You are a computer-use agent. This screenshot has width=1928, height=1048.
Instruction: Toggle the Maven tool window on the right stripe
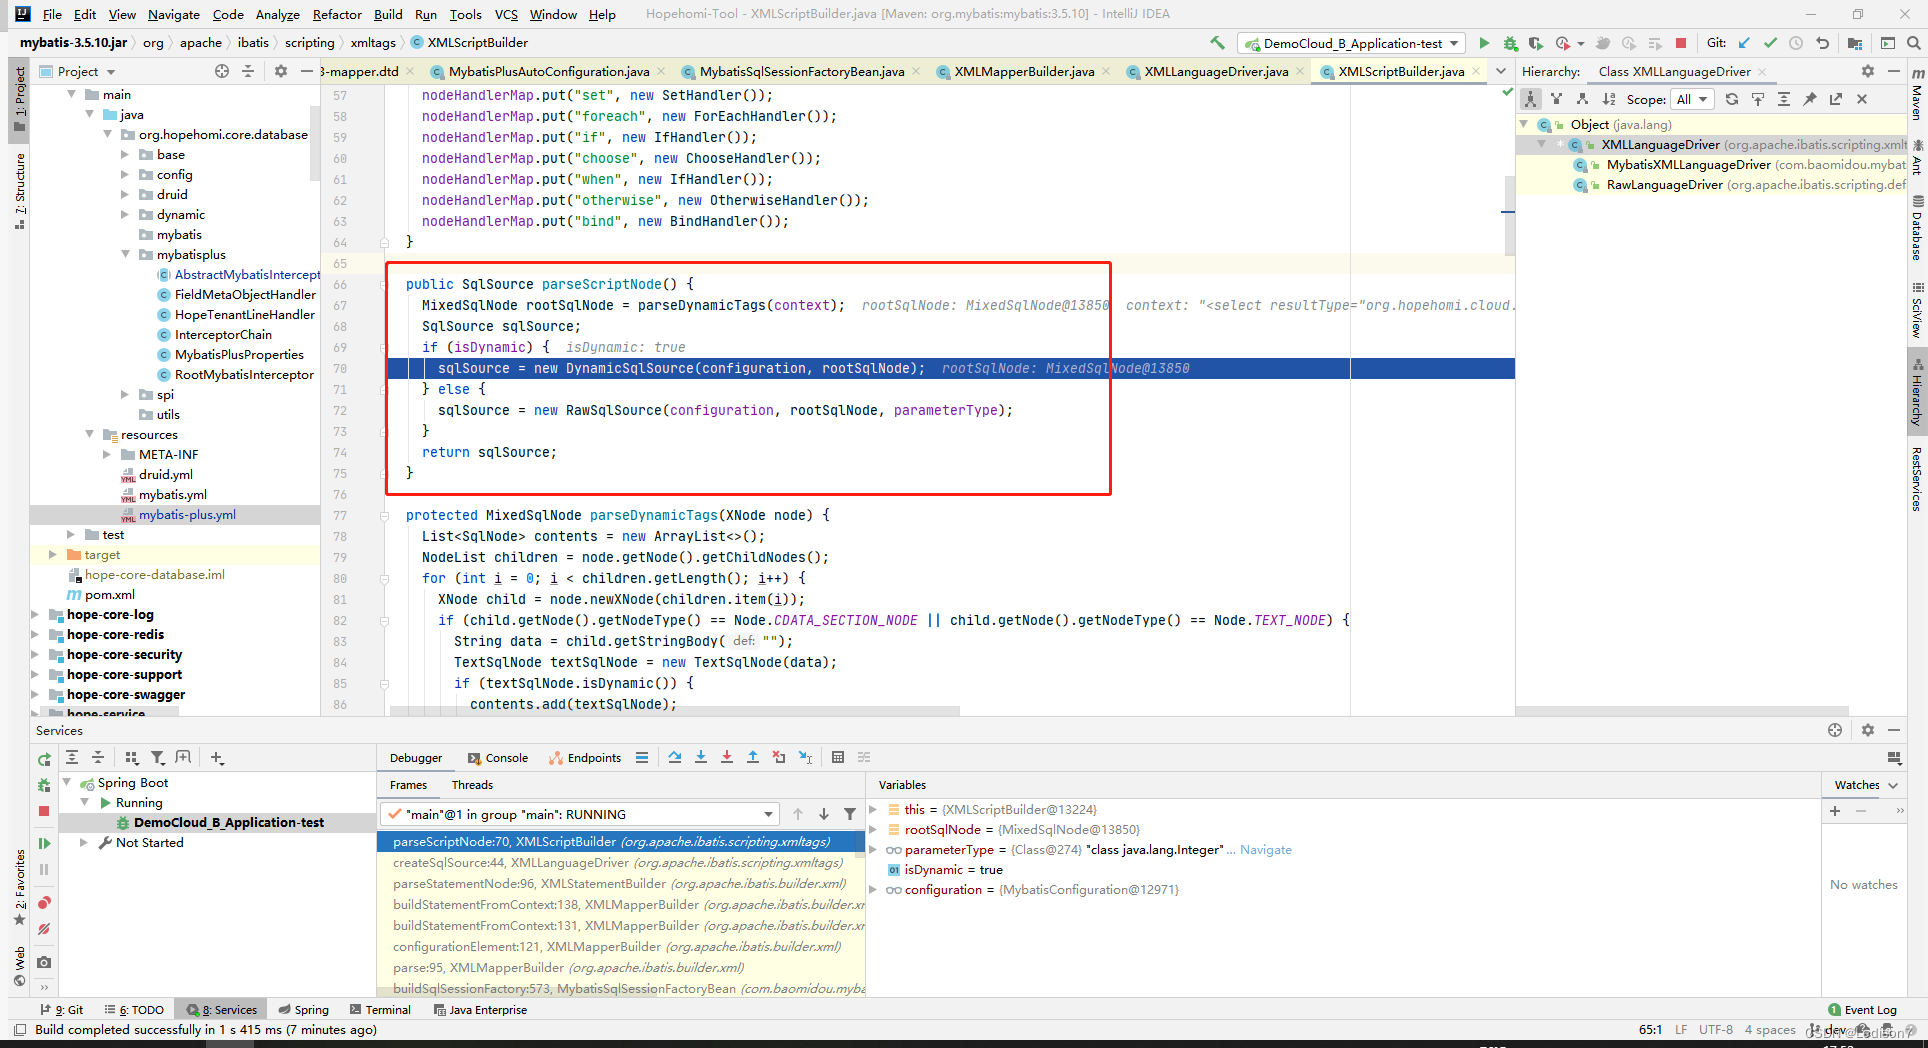click(1917, 95)
